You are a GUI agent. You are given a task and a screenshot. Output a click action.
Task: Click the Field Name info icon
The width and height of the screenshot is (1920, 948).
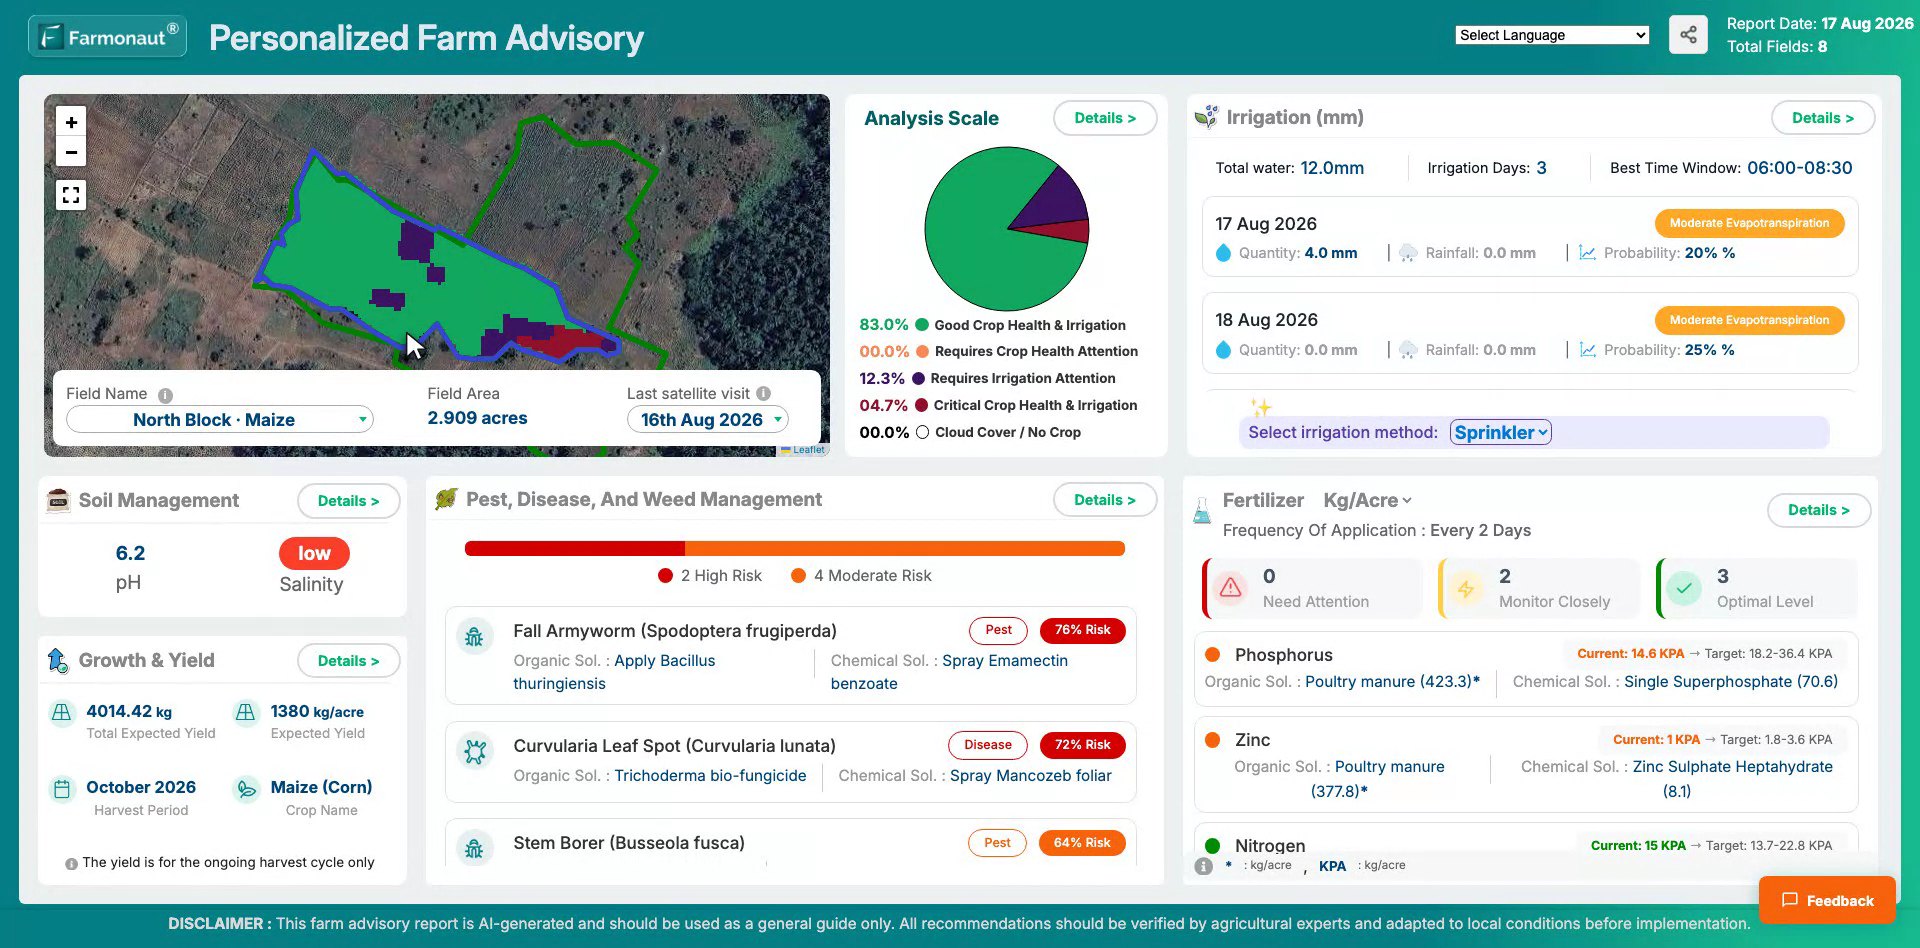click(165, 395)
